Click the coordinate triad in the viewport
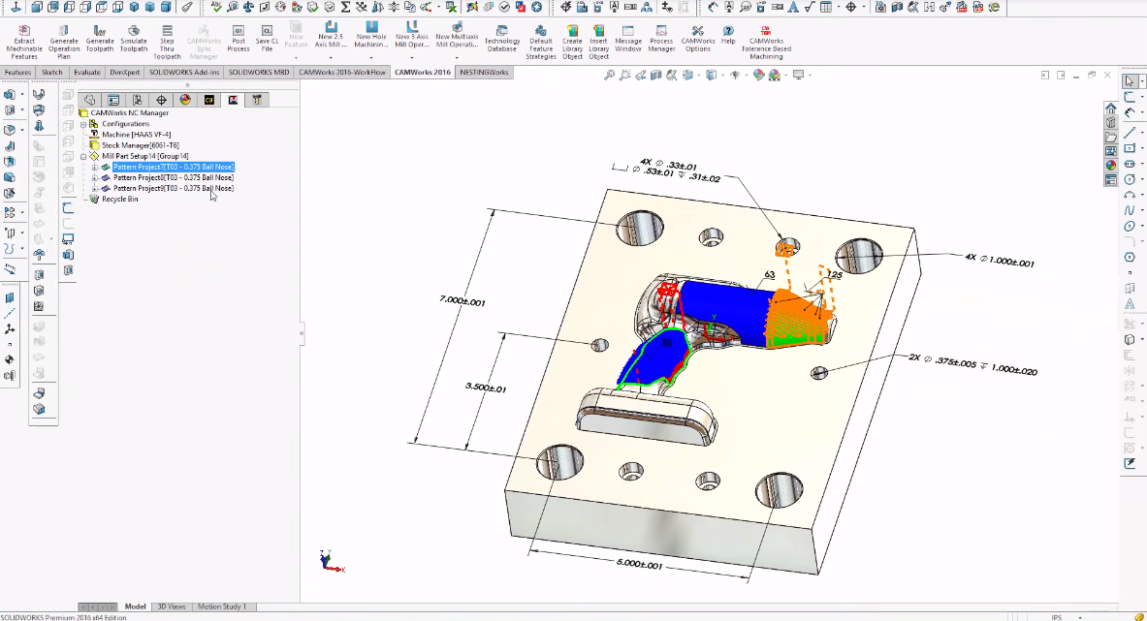 click(x=331, y=561)
